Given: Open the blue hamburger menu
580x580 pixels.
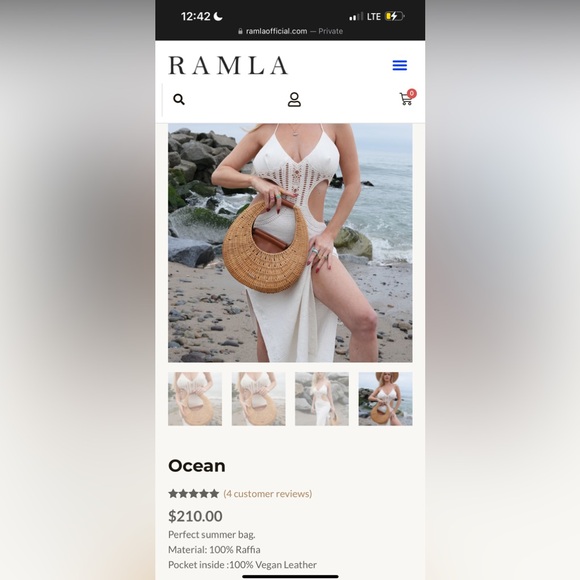Looking at the screenshot, I should [399, 65].
